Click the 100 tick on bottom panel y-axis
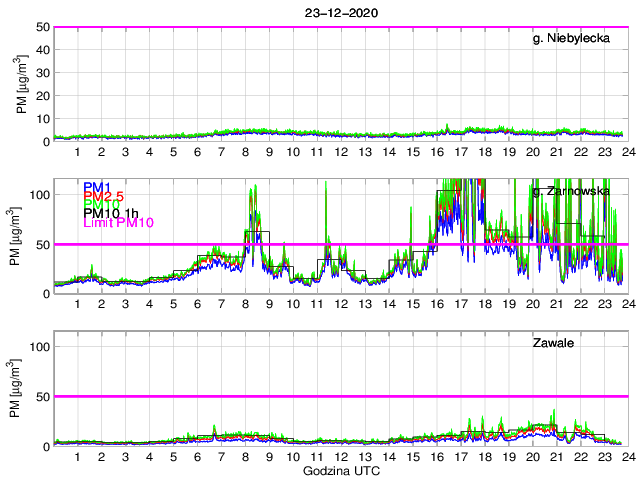 pos(39,347)
